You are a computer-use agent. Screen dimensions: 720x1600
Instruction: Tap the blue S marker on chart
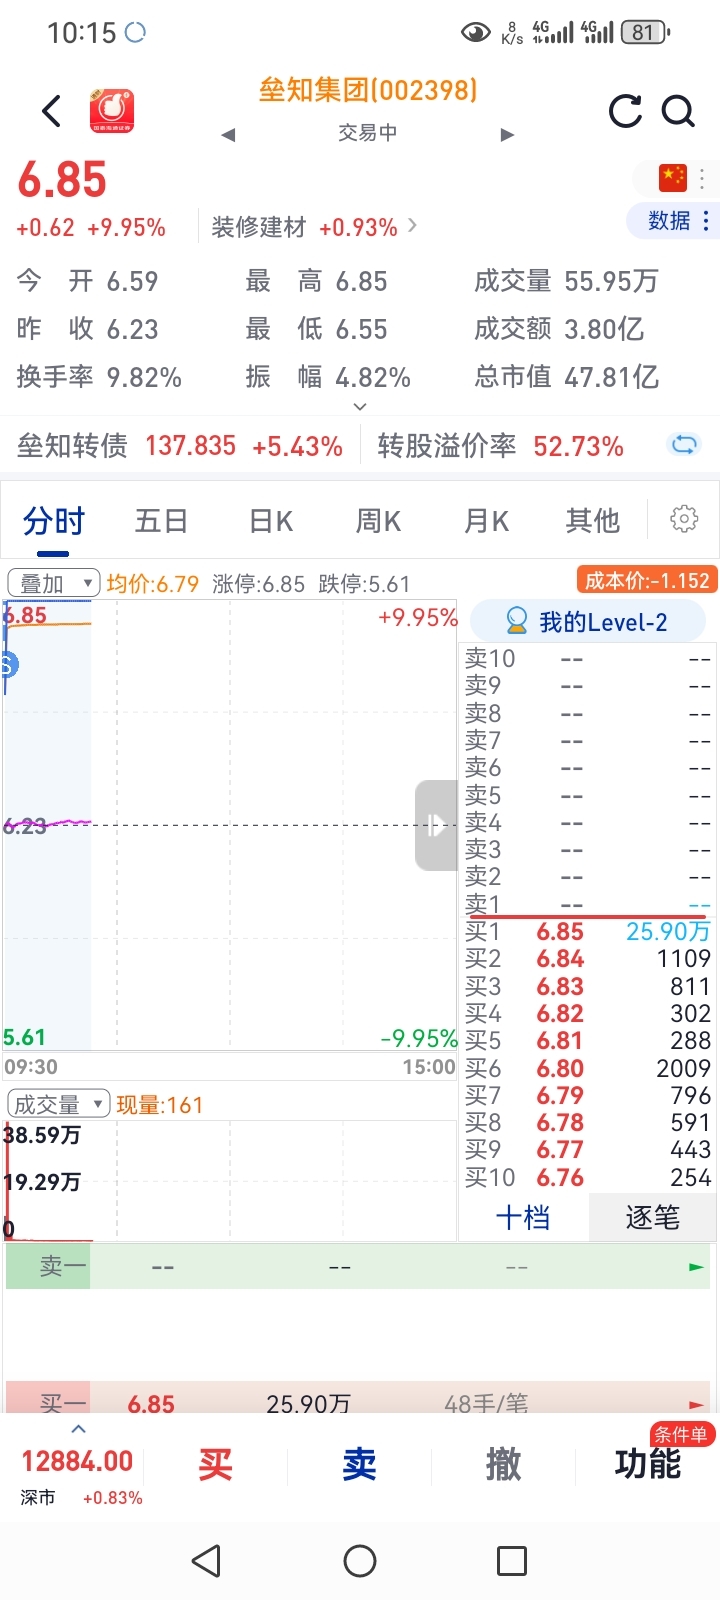pyautogui.click(x=8, y=664)
